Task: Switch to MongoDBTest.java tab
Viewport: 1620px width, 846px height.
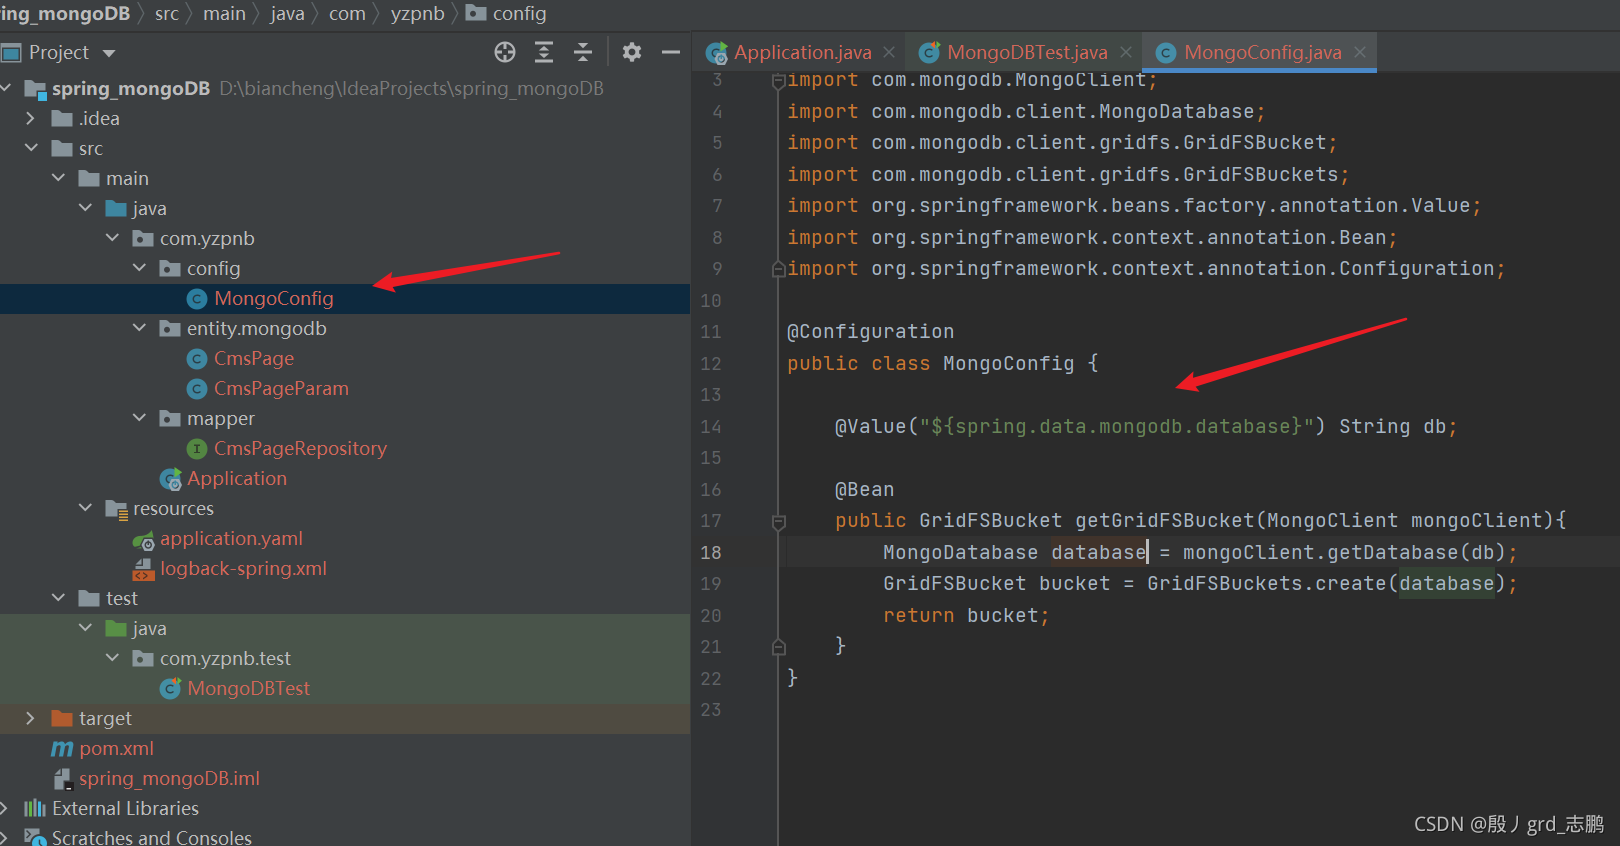Action: point(1027,52)
